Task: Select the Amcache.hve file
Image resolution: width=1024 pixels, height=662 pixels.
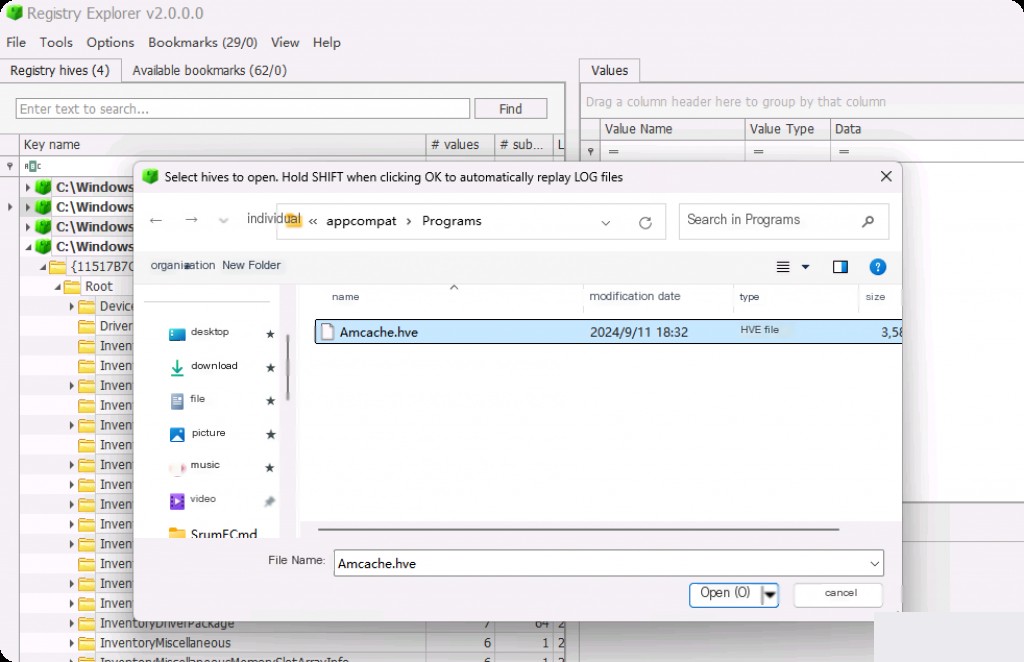Action: point(608,332)
